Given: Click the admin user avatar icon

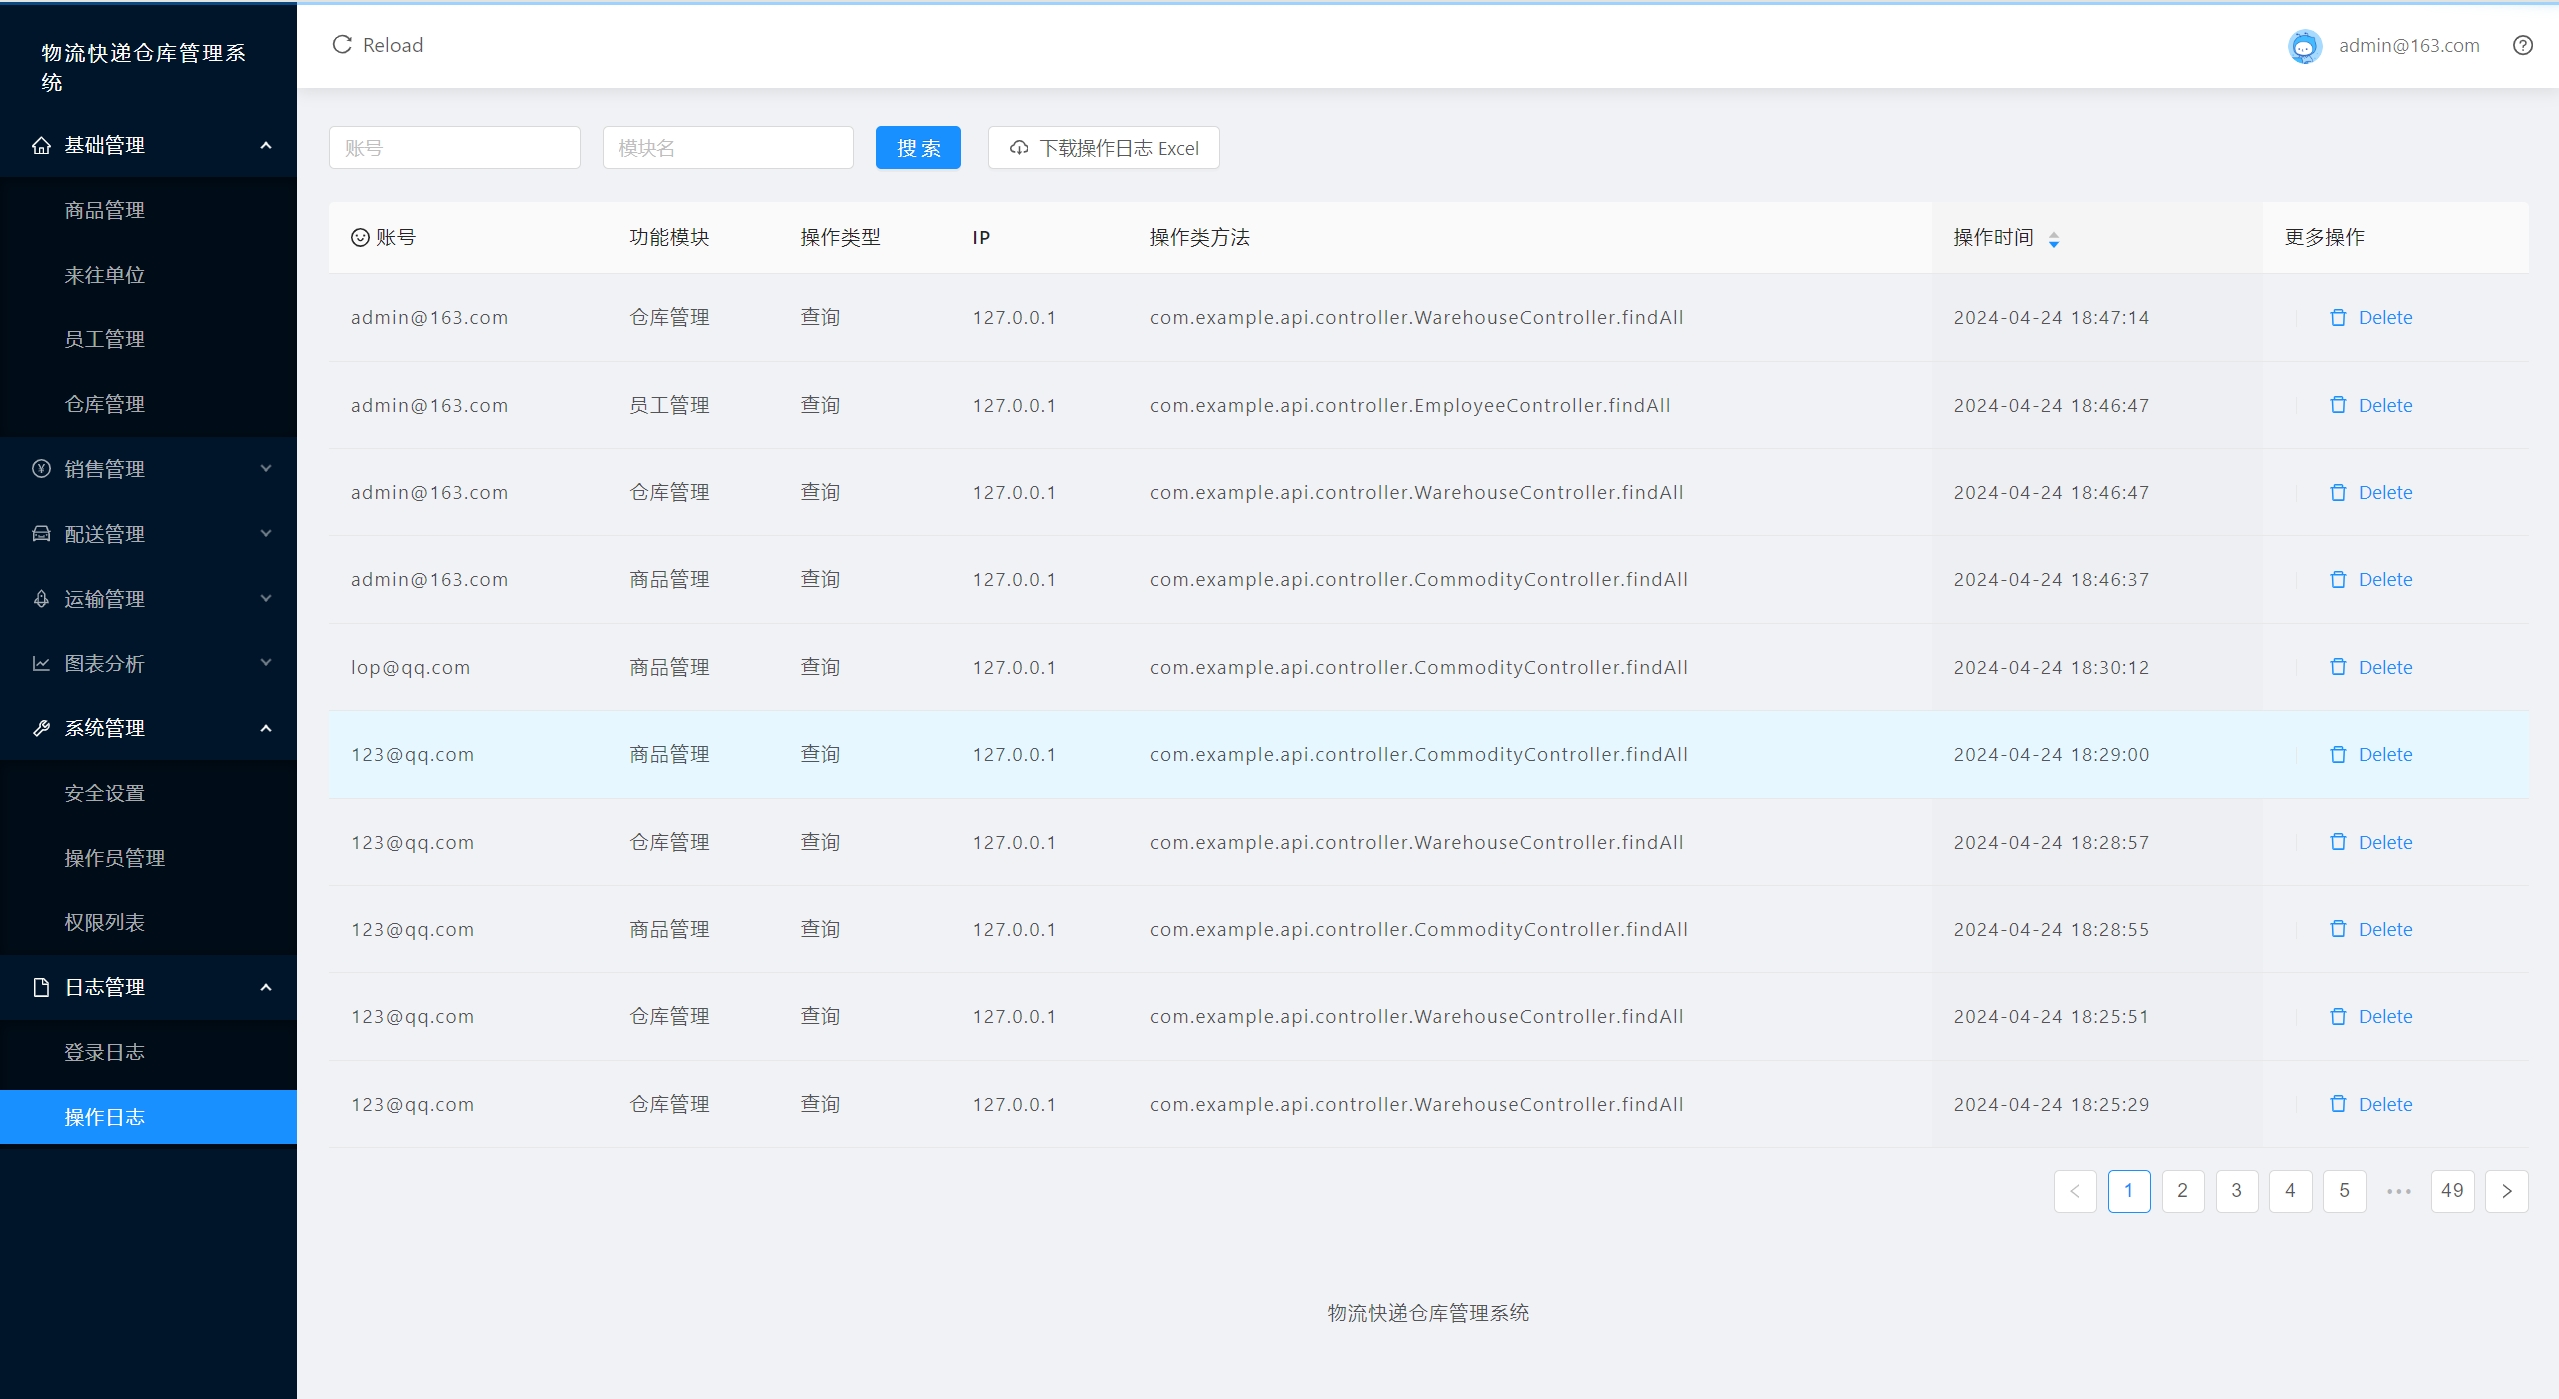Looking at the screenshot, I should click(x=2304, y=46).
